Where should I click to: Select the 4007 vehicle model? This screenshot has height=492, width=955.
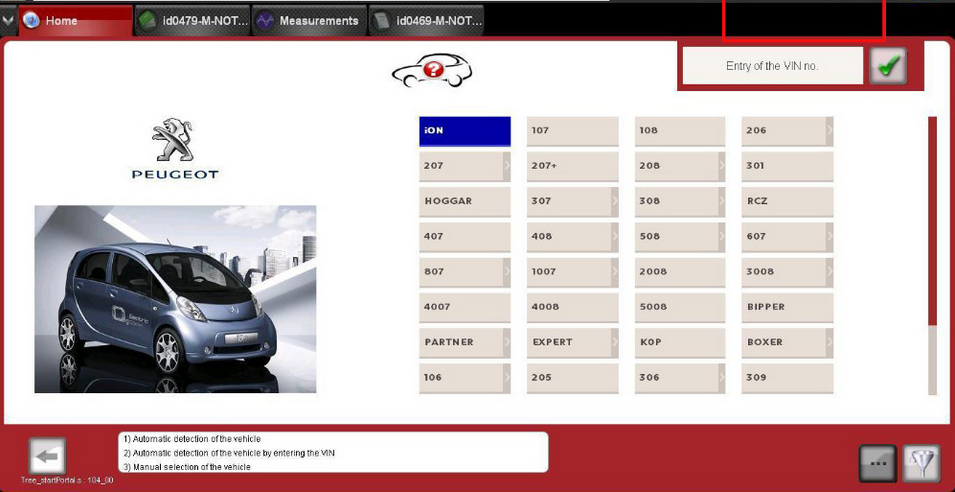pyautogui.click(x=465, y=308)
